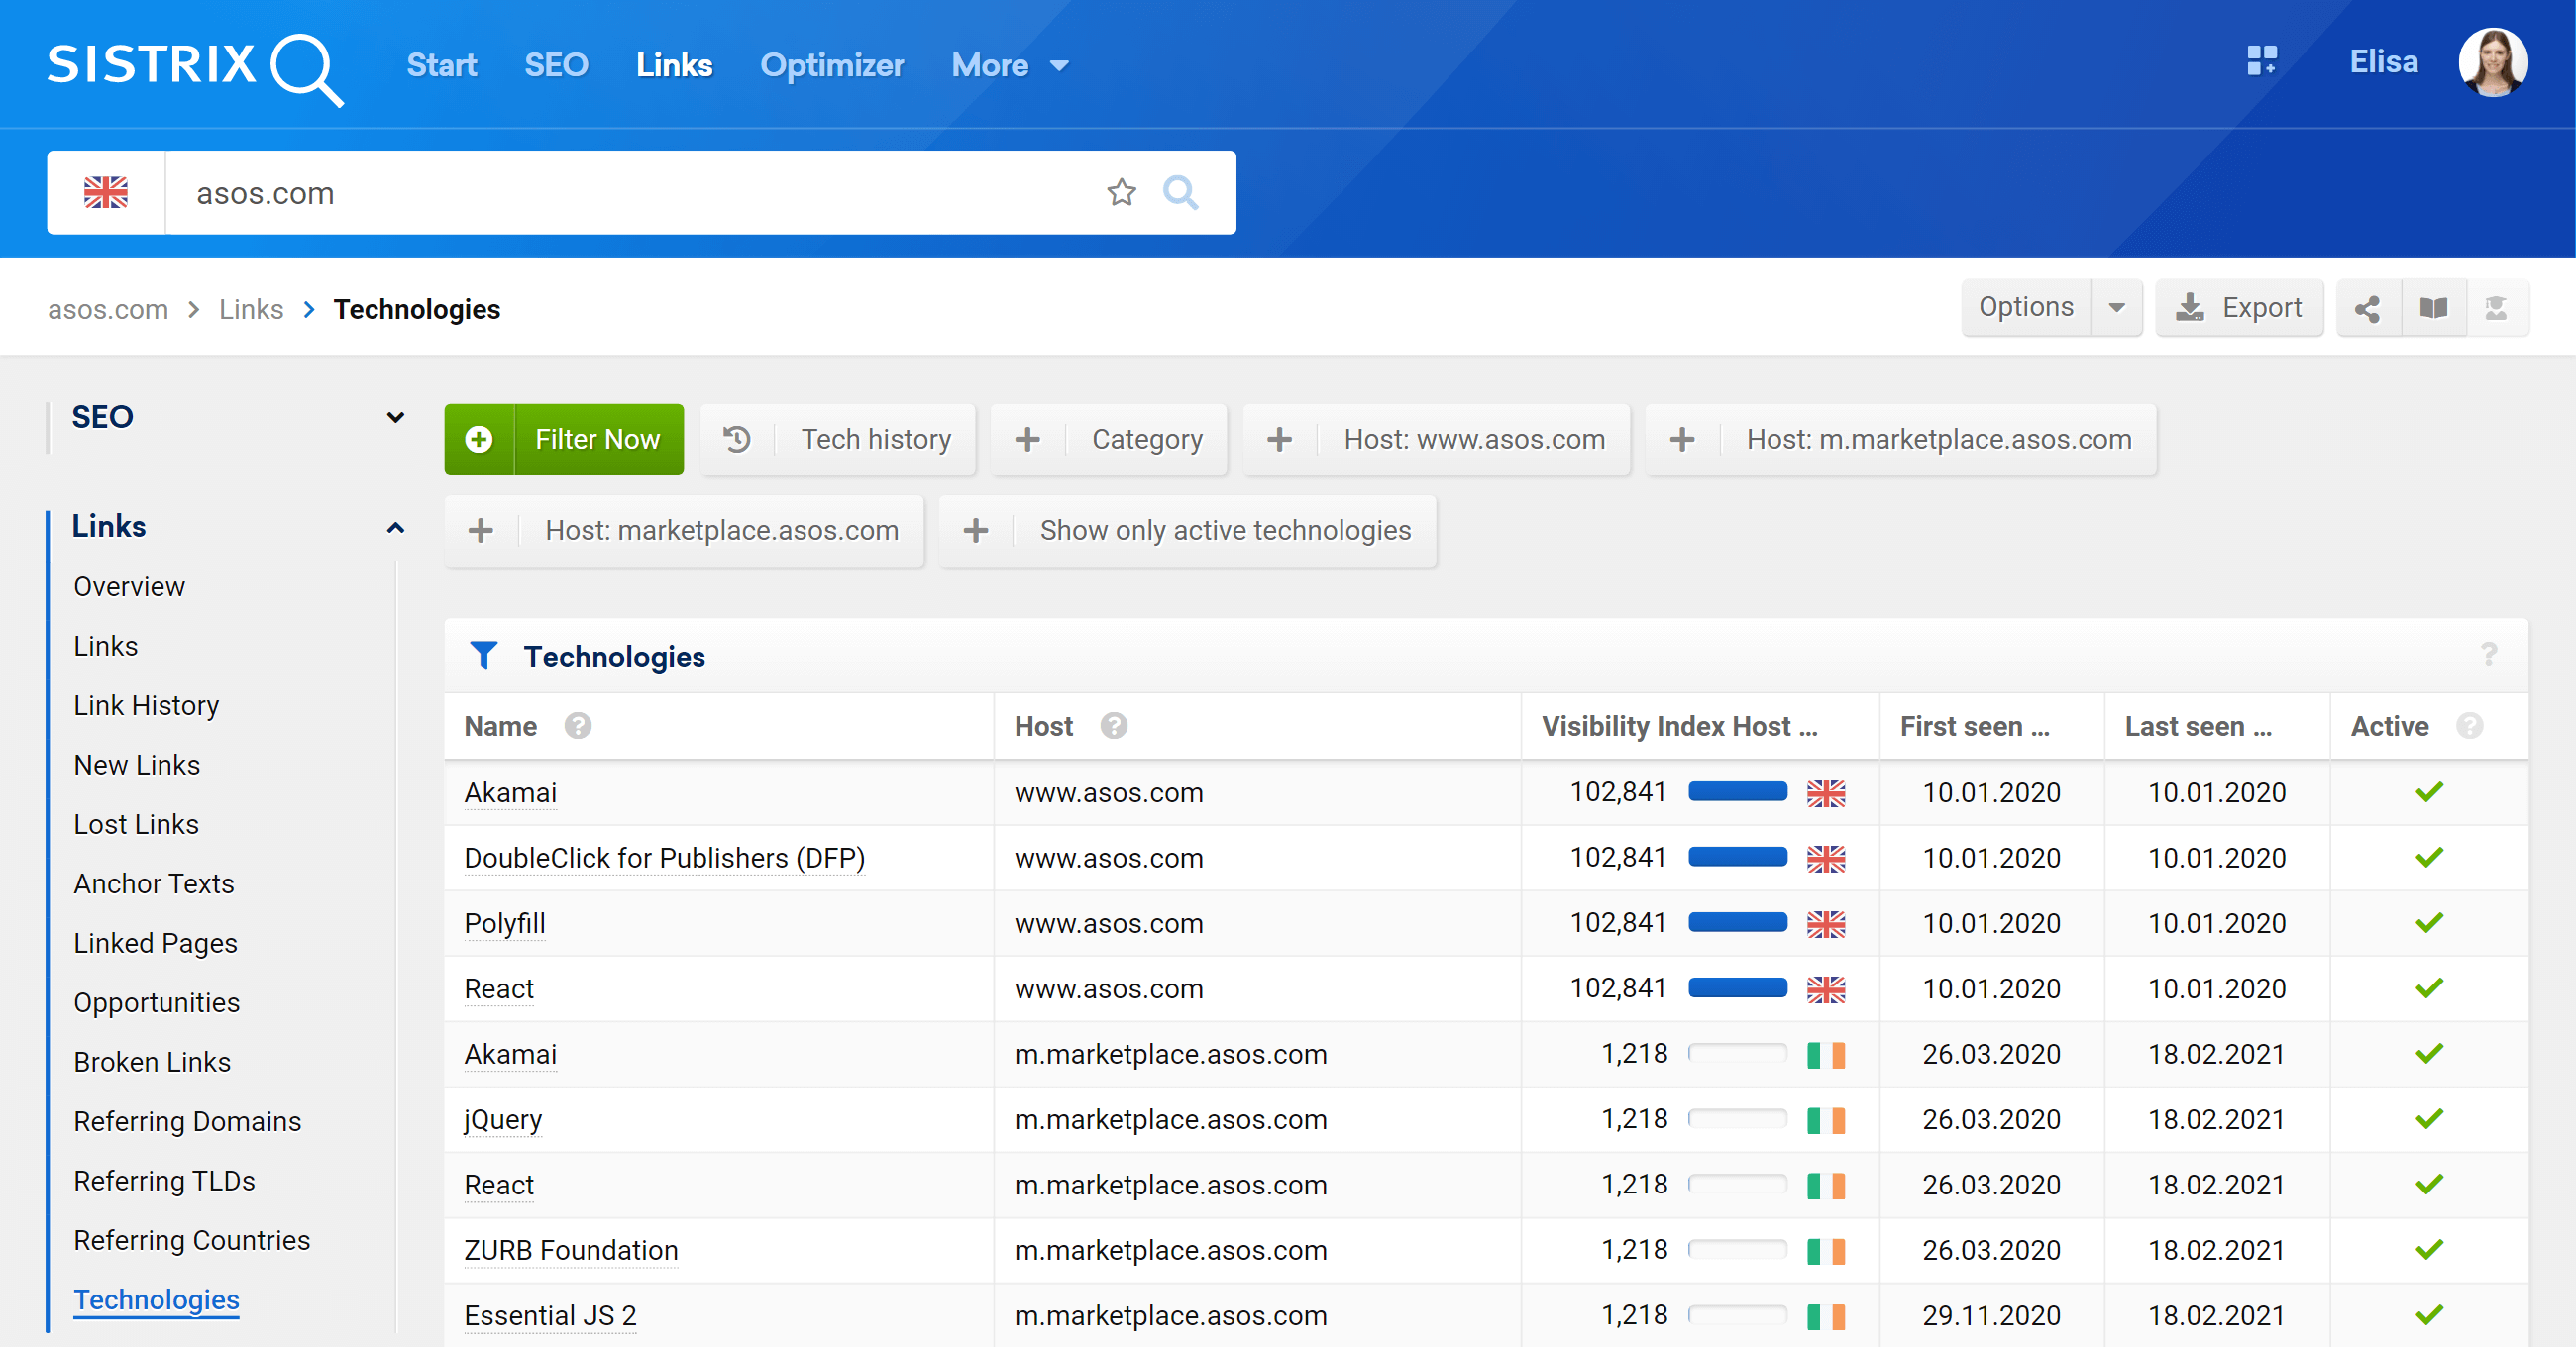
Task: Open Linked Pages in the sidebar
Action: pos(155,944)
